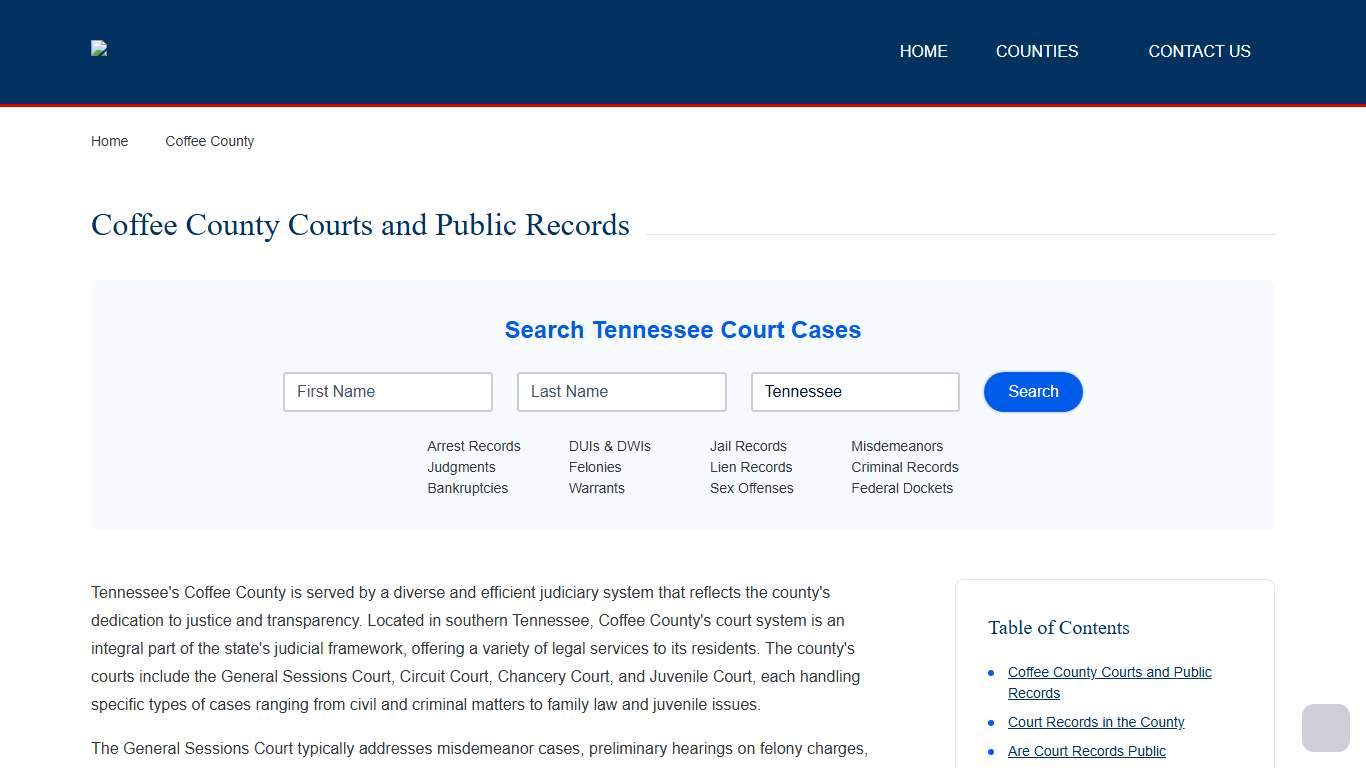This screenshot has width=1366, height=768.
Task: Select the DUIs & DWIs category
Action: (x=610, y=446)
